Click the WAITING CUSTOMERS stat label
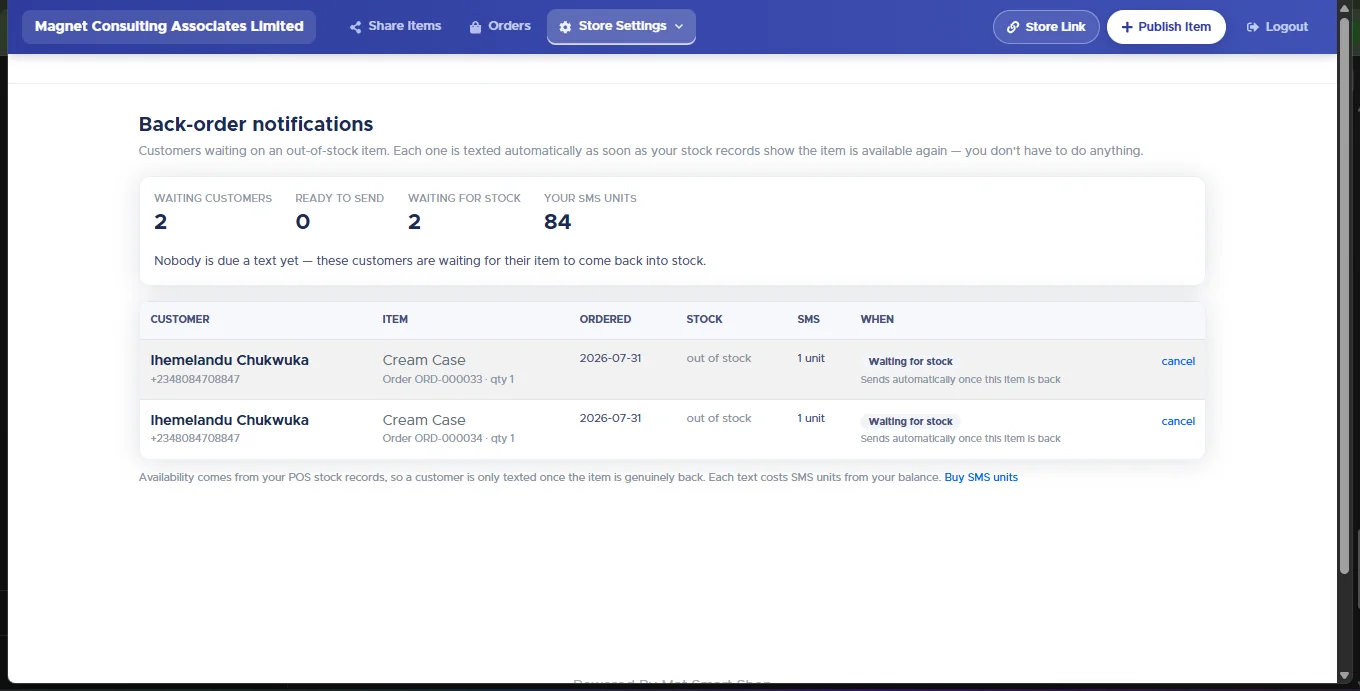The width and height of the screenshot is (1360, 691). tap(213, 198)
